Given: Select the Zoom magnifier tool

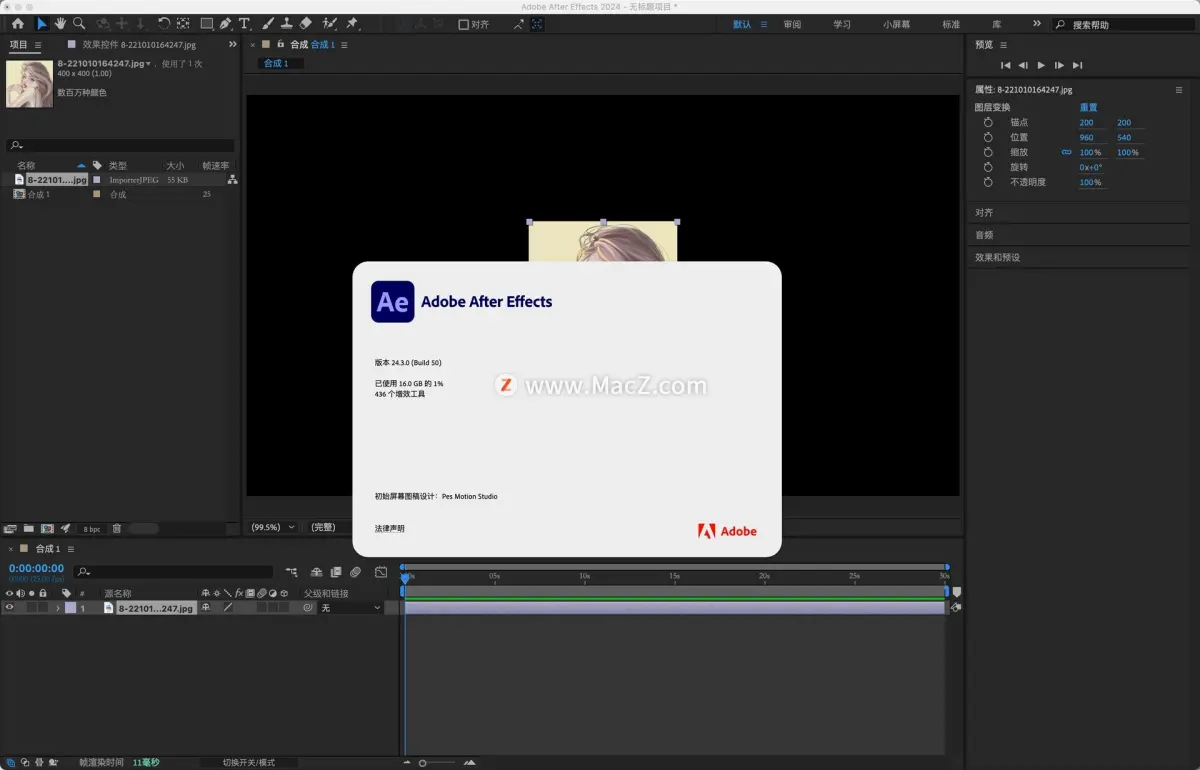Looking at the screenshot, I should (x=78, y=23).
